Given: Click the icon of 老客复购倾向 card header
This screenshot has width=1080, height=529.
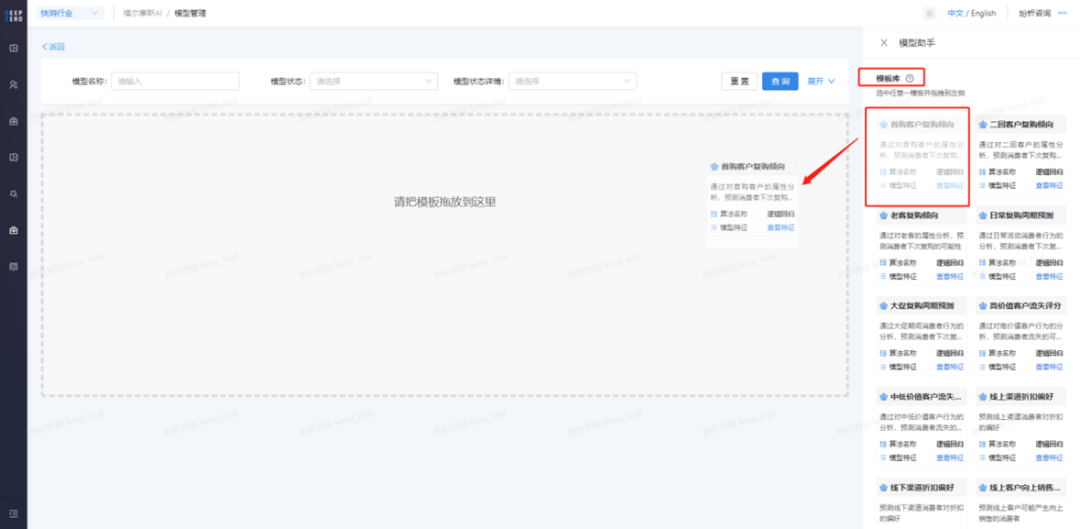Looking at the screenshot, I should pyautogui.click(x=884, y=216).
